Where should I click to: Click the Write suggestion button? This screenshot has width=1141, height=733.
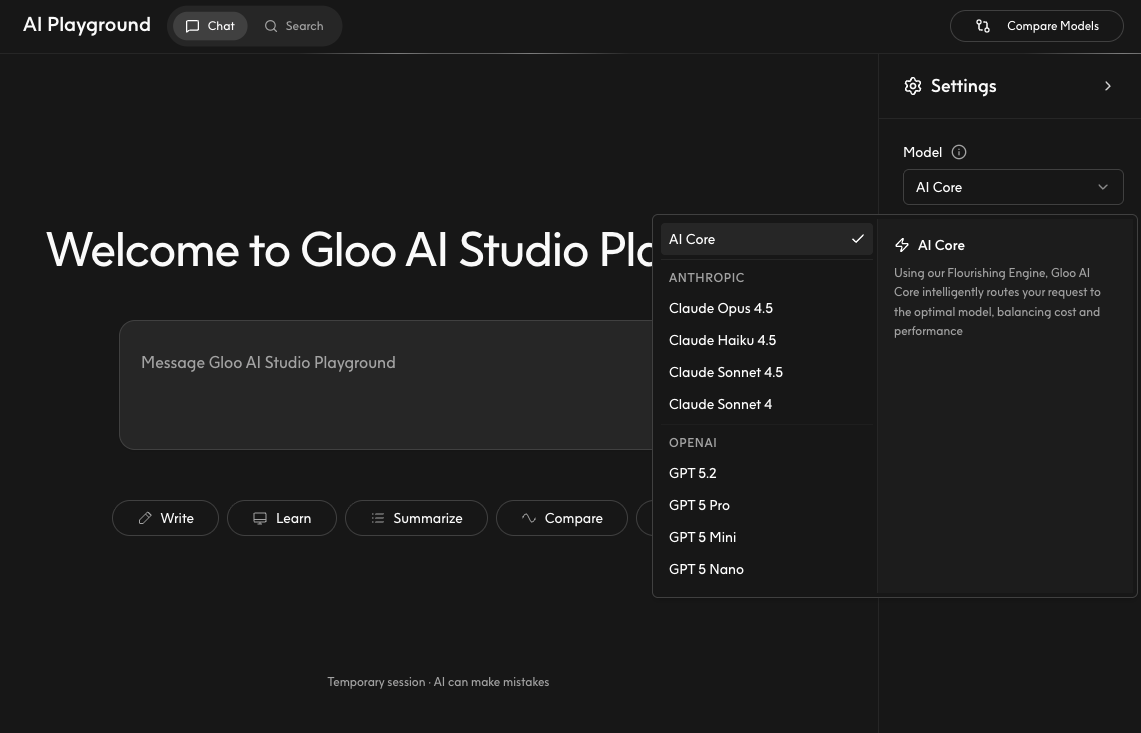click(165, 518)
